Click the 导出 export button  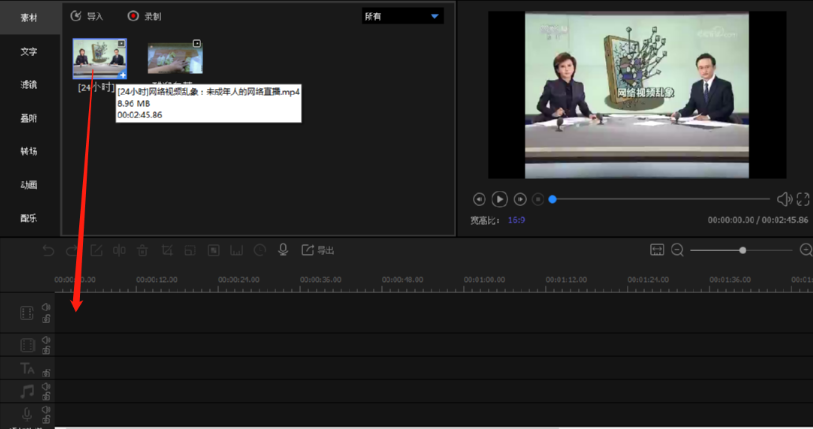click(x=318, y=250)
